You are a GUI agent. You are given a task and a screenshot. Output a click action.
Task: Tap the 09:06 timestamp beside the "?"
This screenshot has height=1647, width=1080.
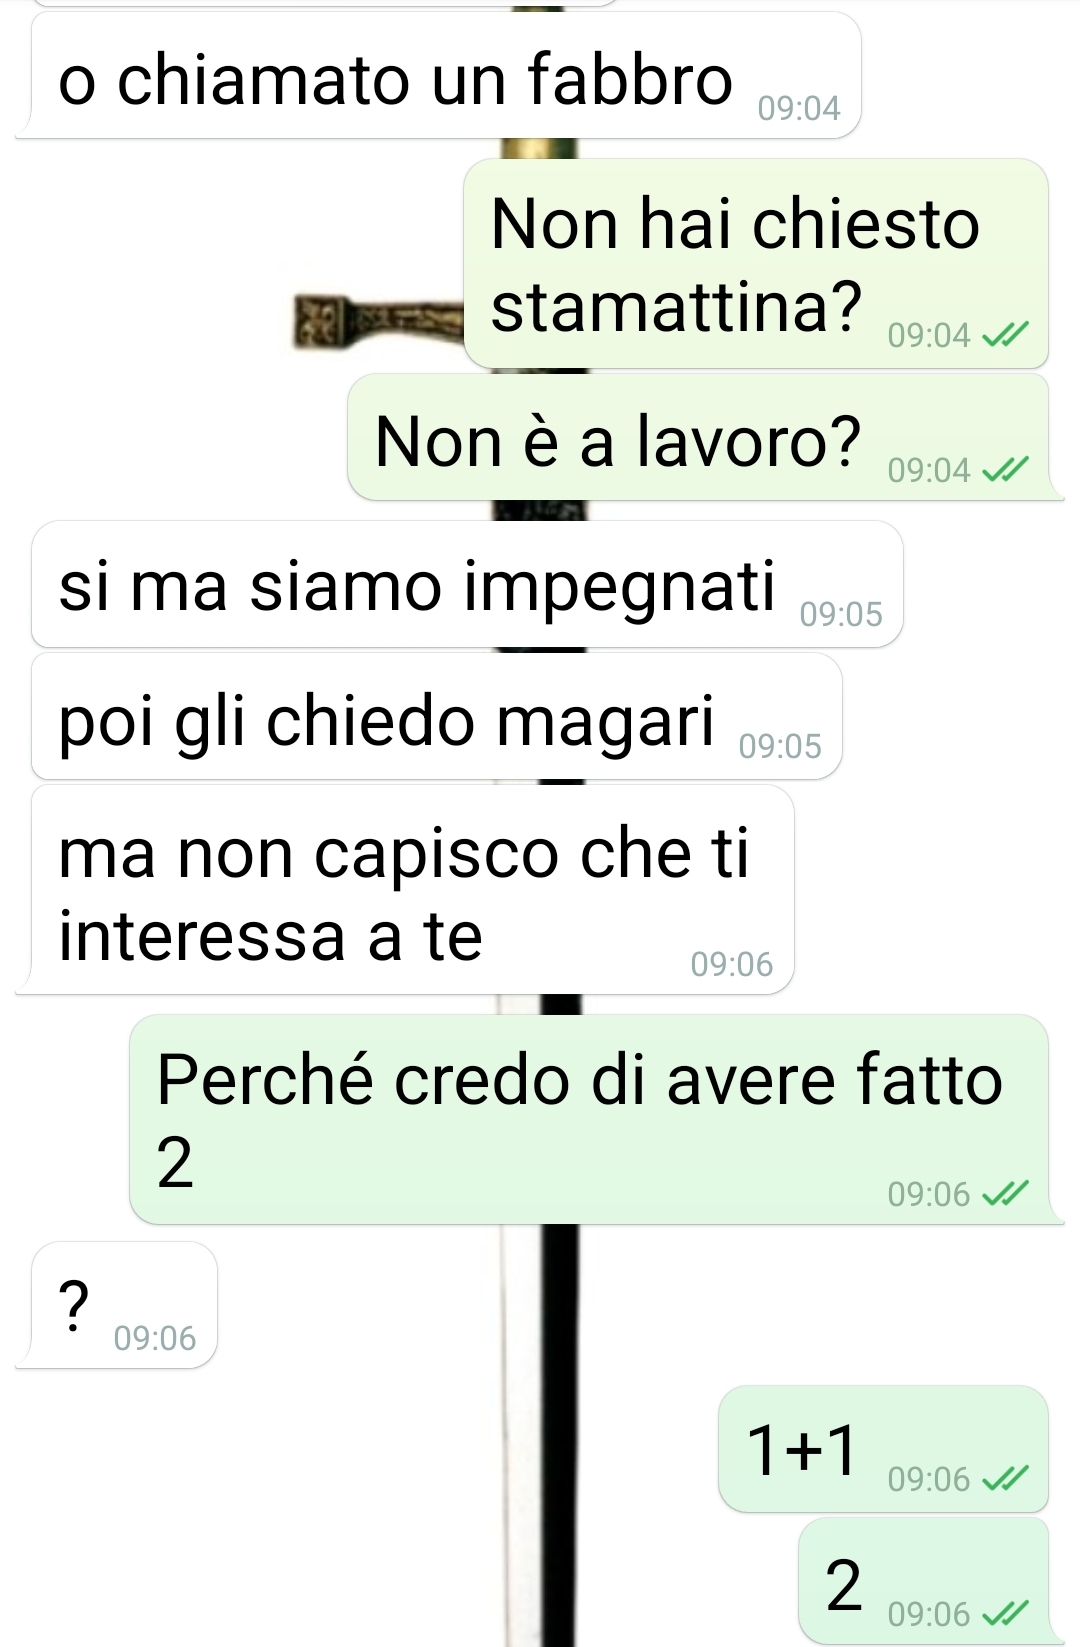tap(155, 1338)
